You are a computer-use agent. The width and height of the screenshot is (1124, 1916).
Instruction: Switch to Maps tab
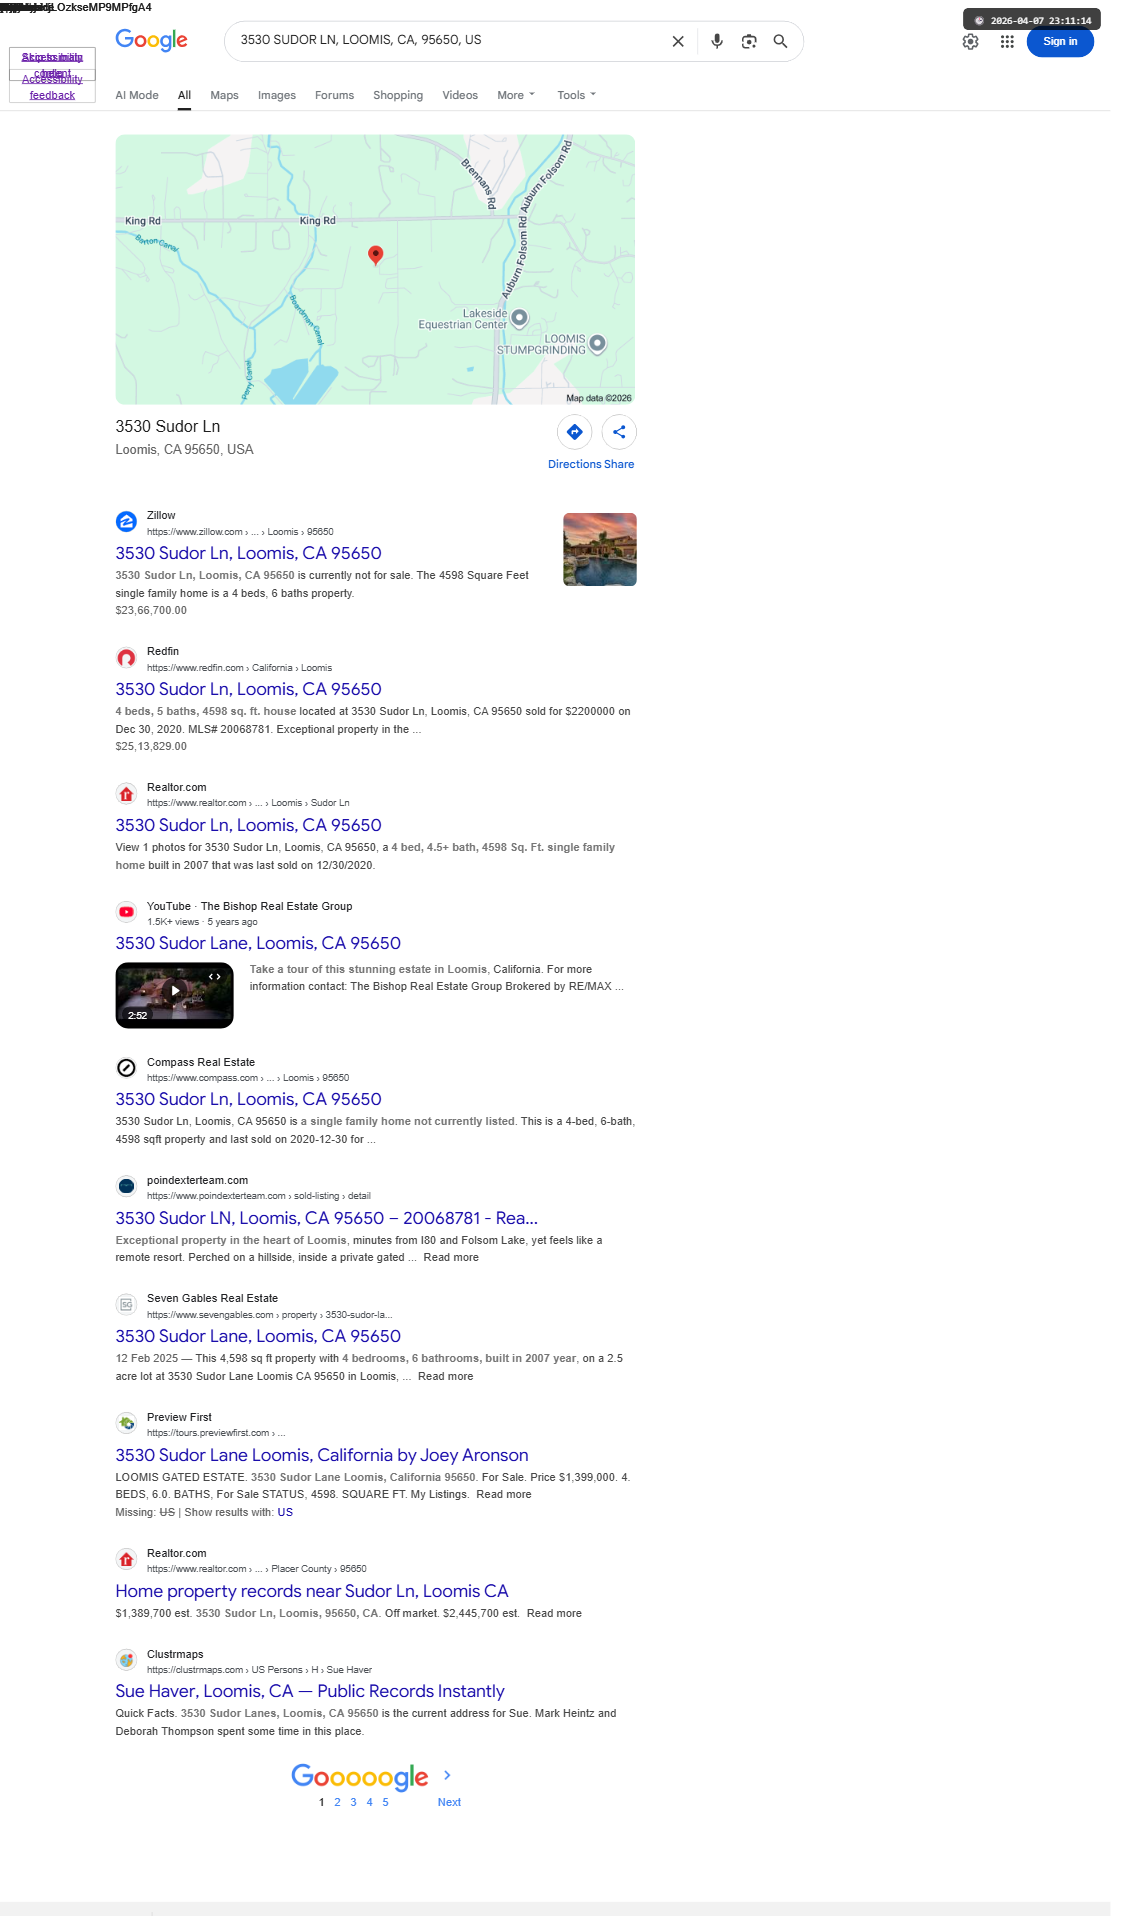(x=224, y=95)
